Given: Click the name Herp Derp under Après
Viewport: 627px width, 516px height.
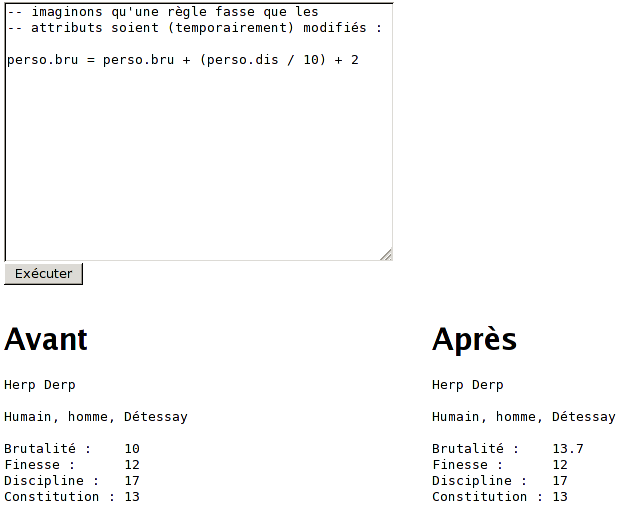Looking at the screenshot, I should coord(468,385).
